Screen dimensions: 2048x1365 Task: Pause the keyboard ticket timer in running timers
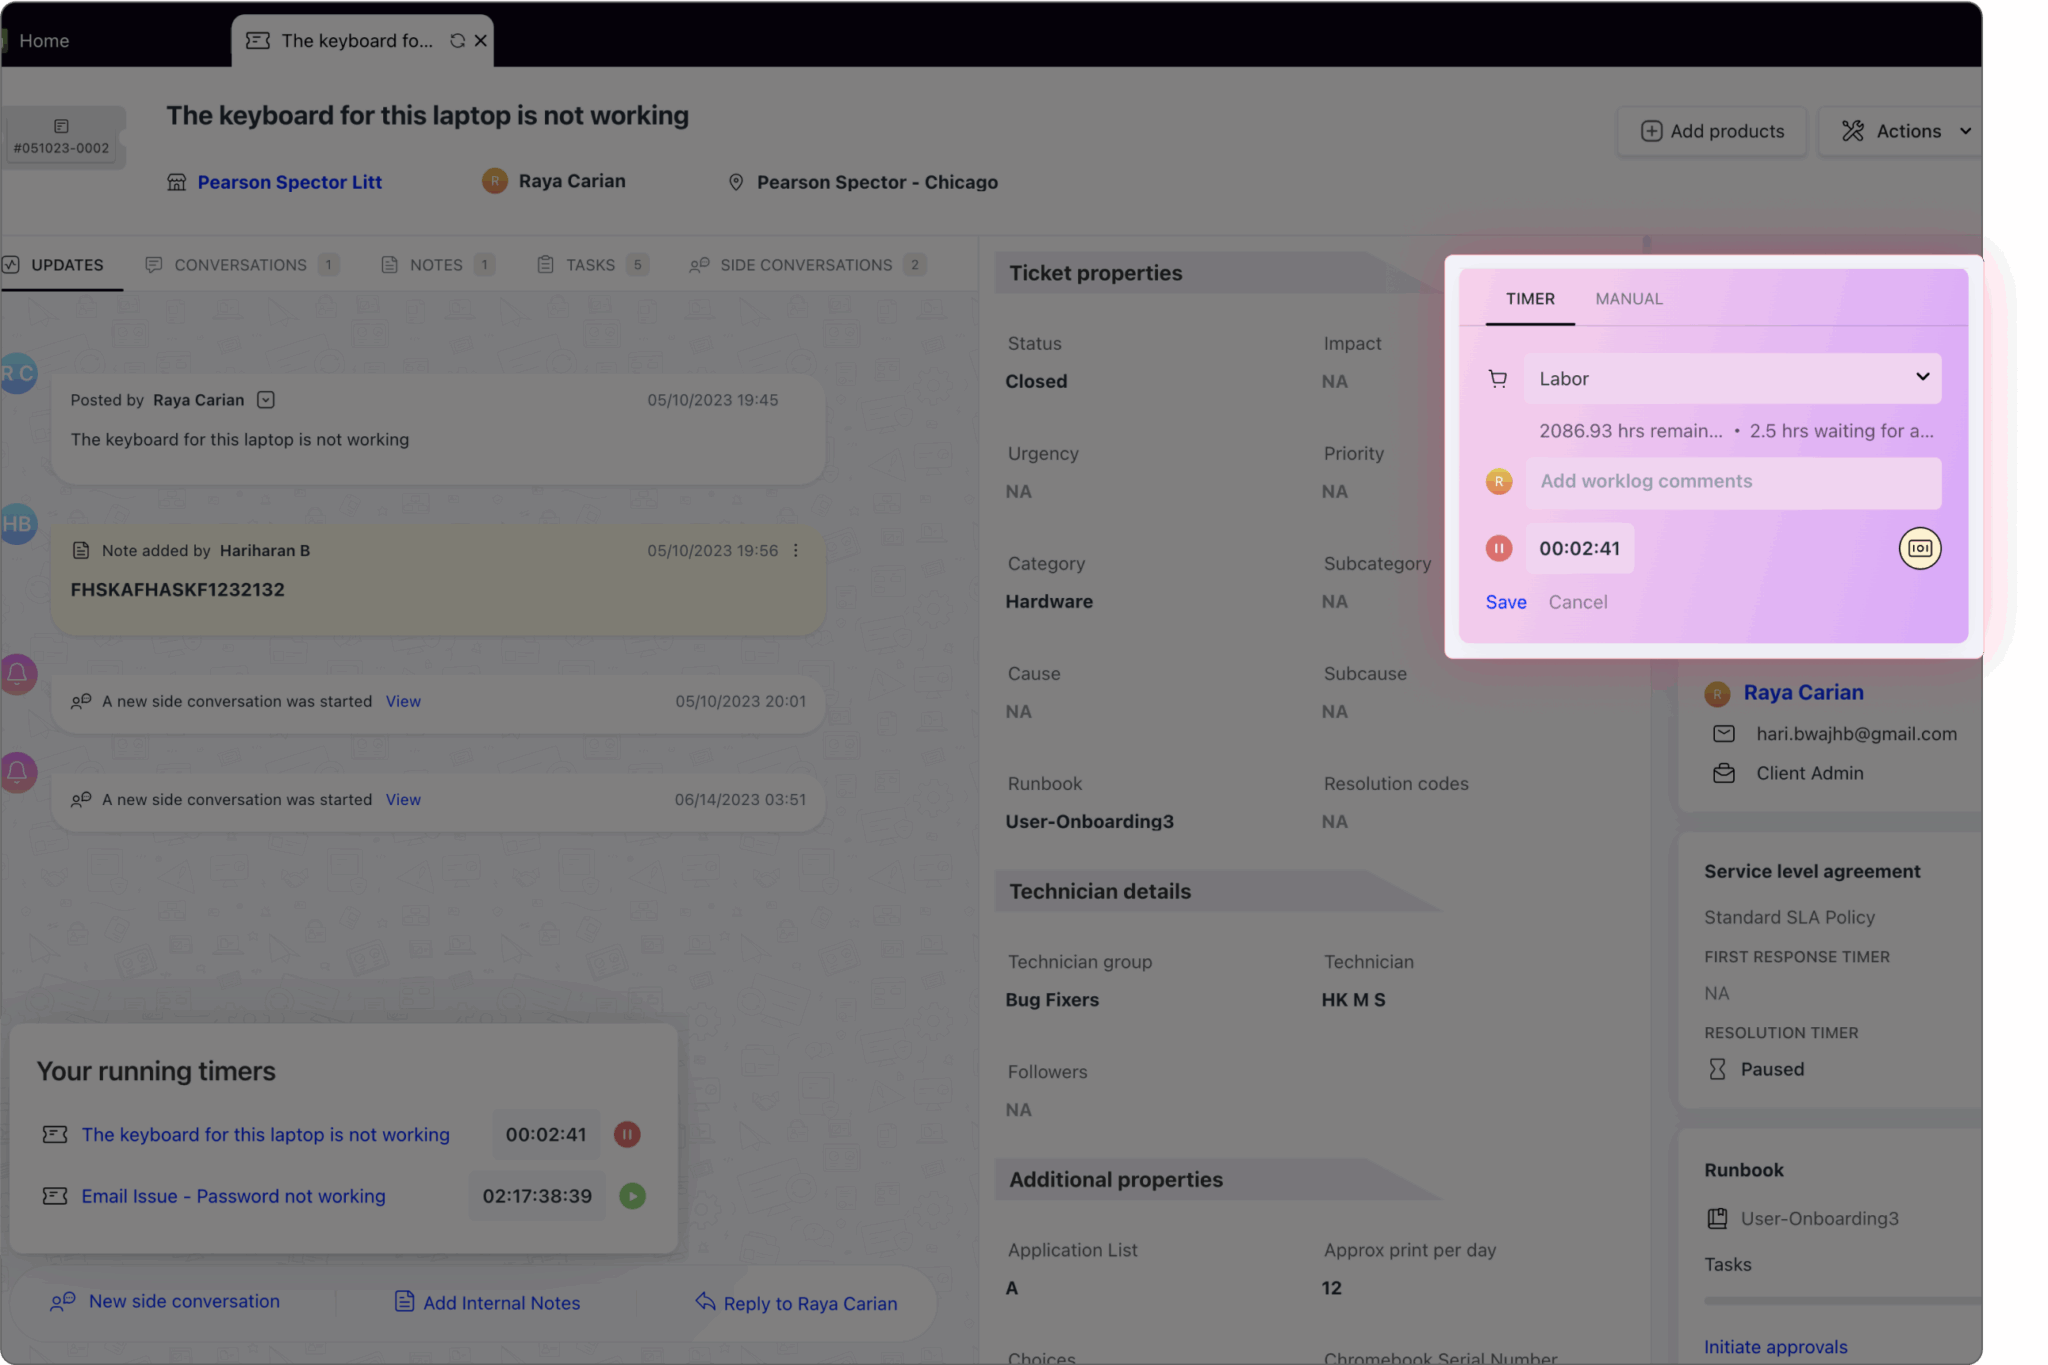tap(627, 1134)
